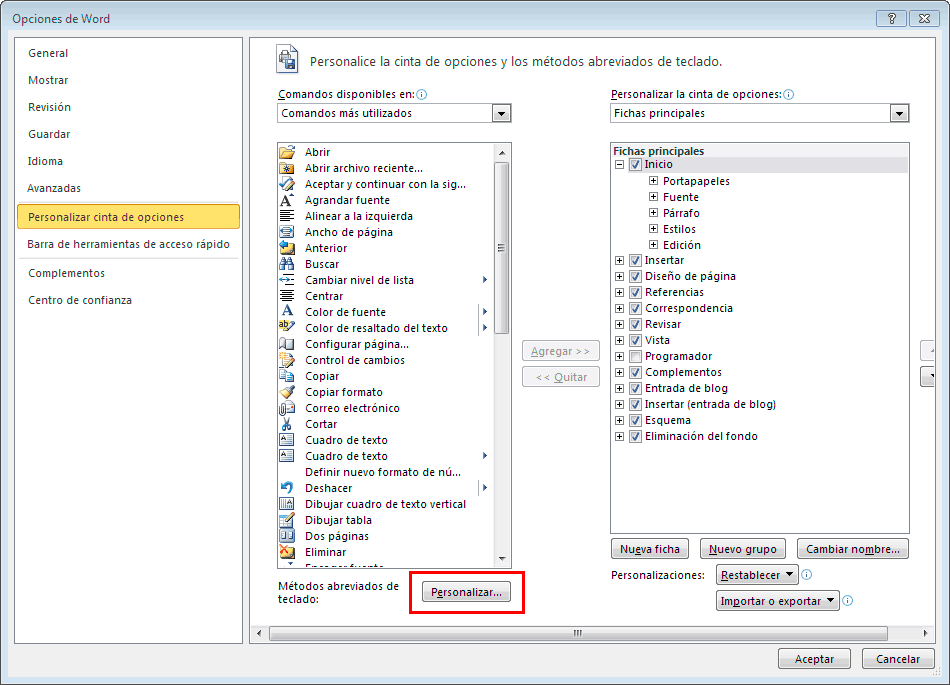Image resolution: width=950 pixels, height=685 pixels.
Task: Toggle the Vista tab checkbox
Action: (x=635, y=340)
